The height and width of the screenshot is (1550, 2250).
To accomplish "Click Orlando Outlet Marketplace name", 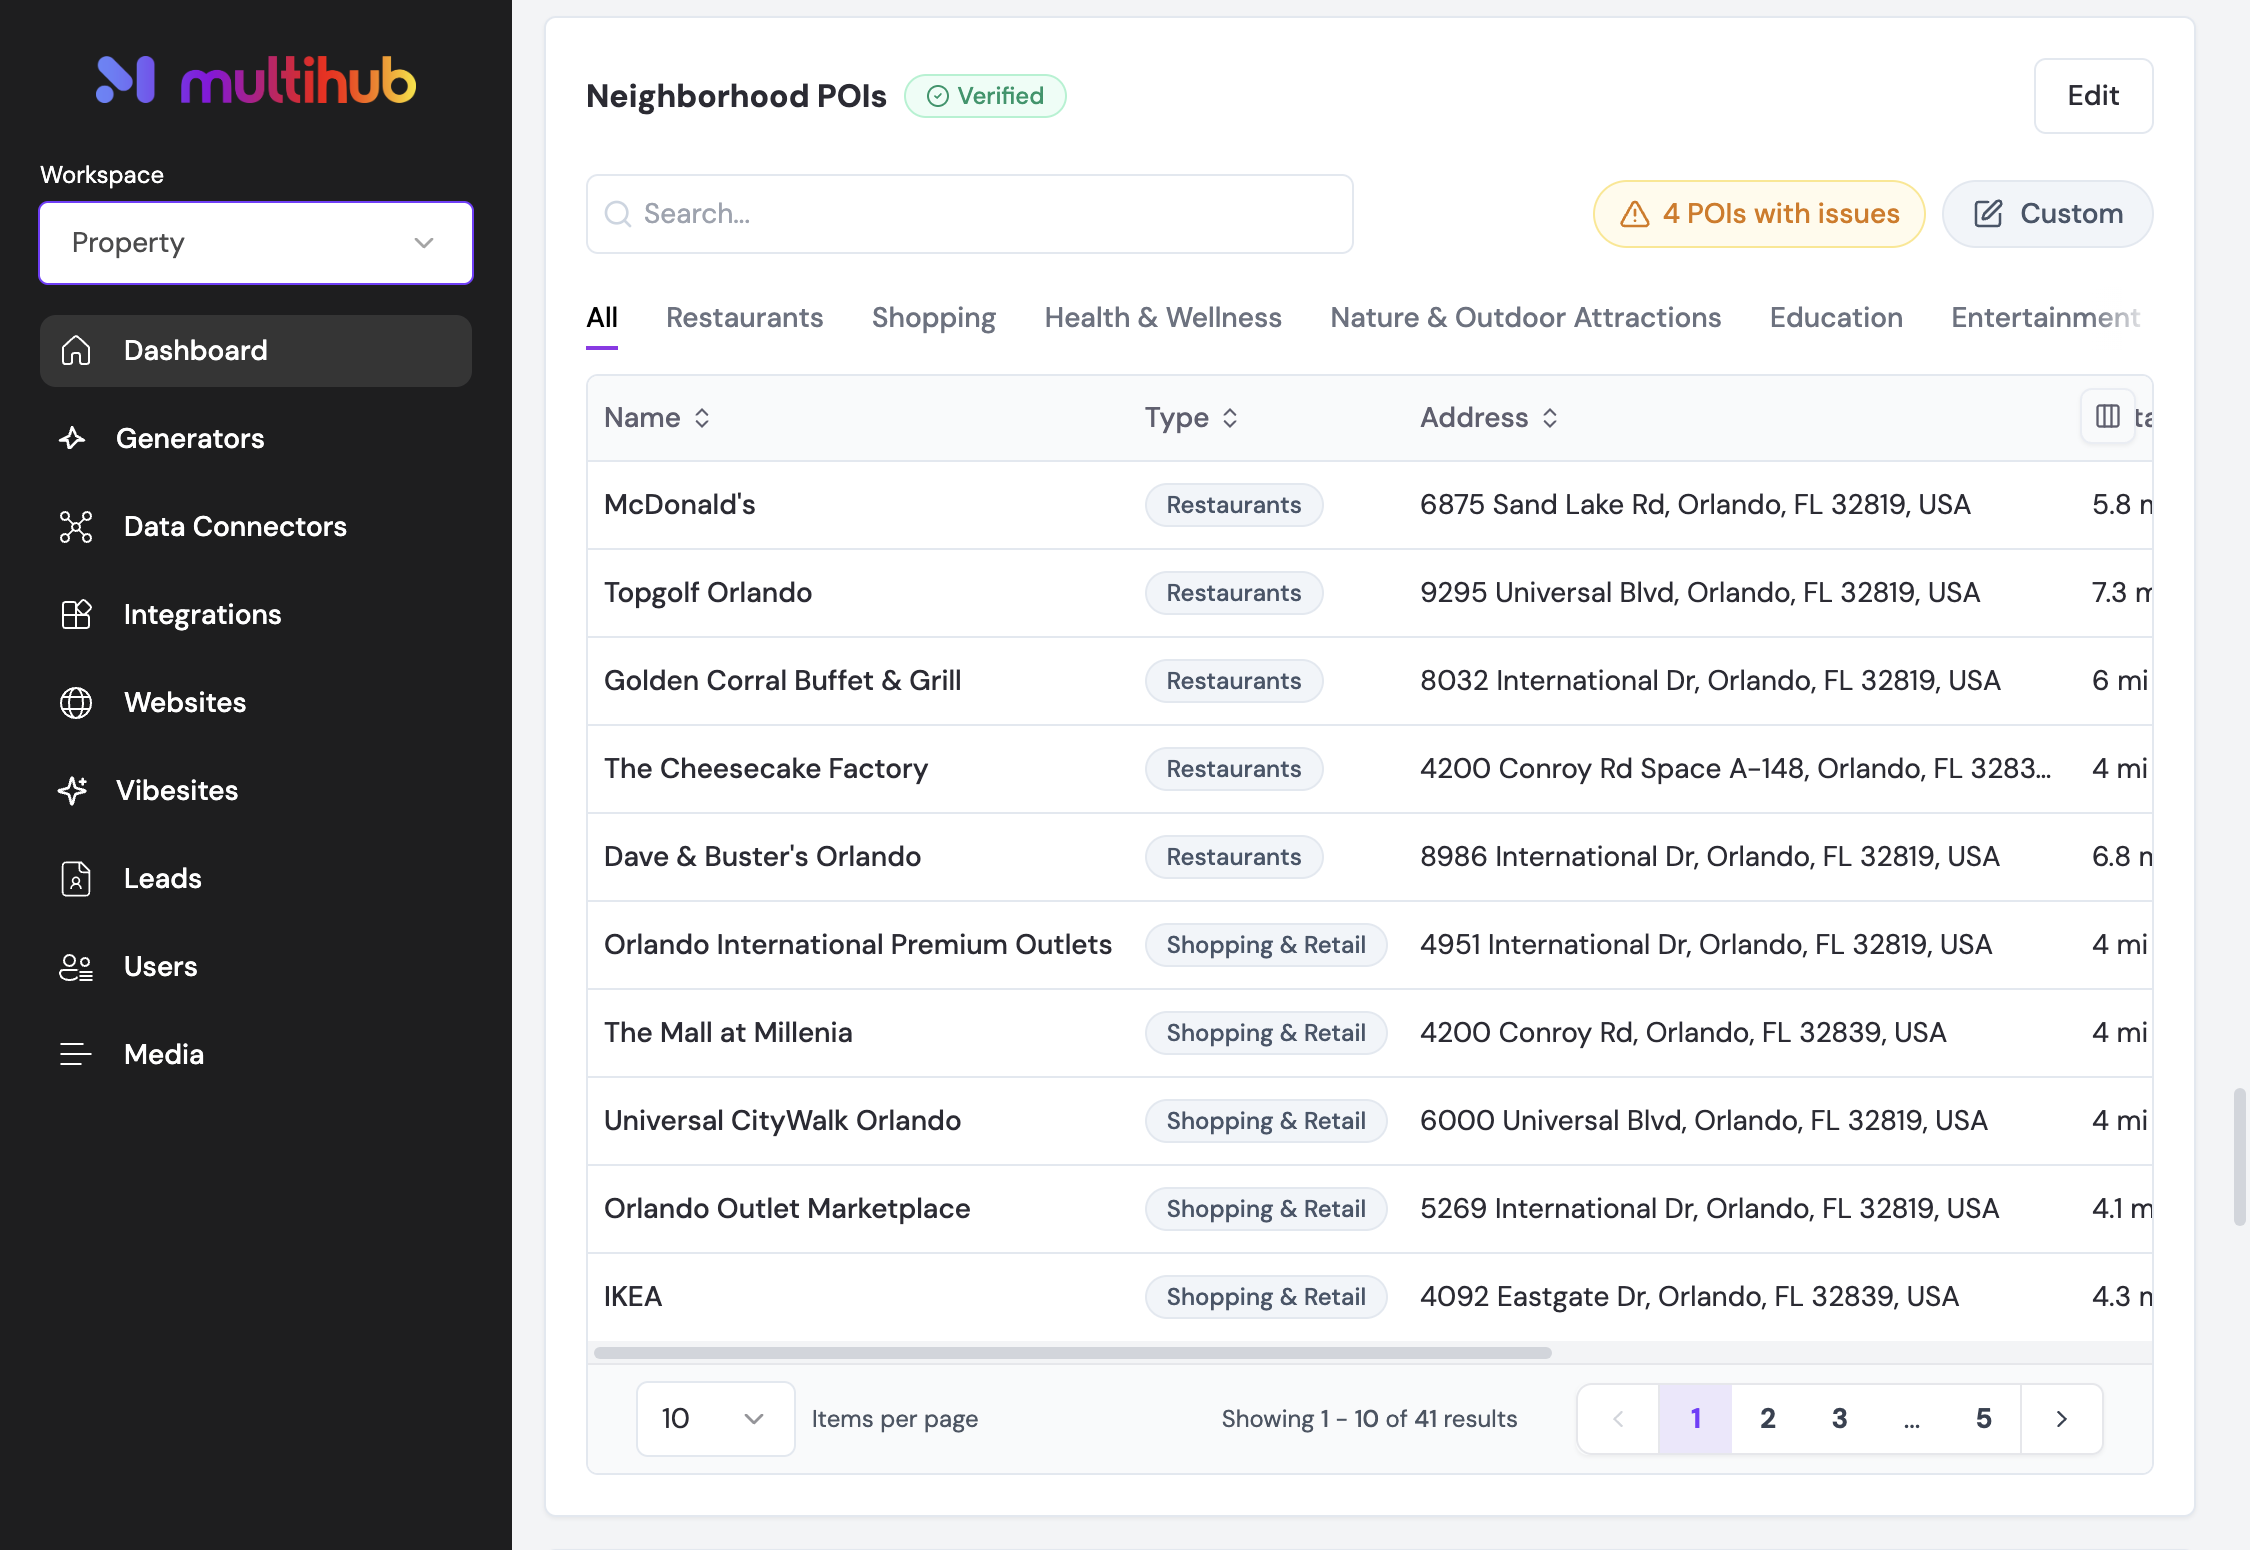I will [787, 1209].
